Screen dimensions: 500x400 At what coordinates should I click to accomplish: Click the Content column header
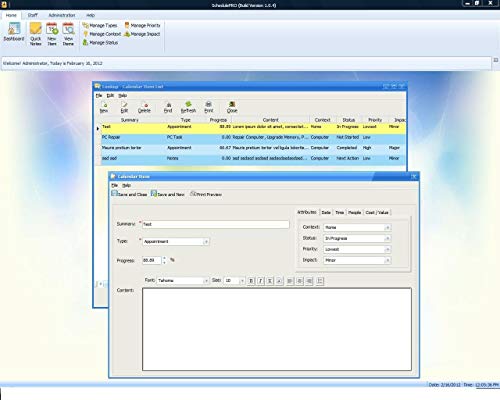point(270,120)
